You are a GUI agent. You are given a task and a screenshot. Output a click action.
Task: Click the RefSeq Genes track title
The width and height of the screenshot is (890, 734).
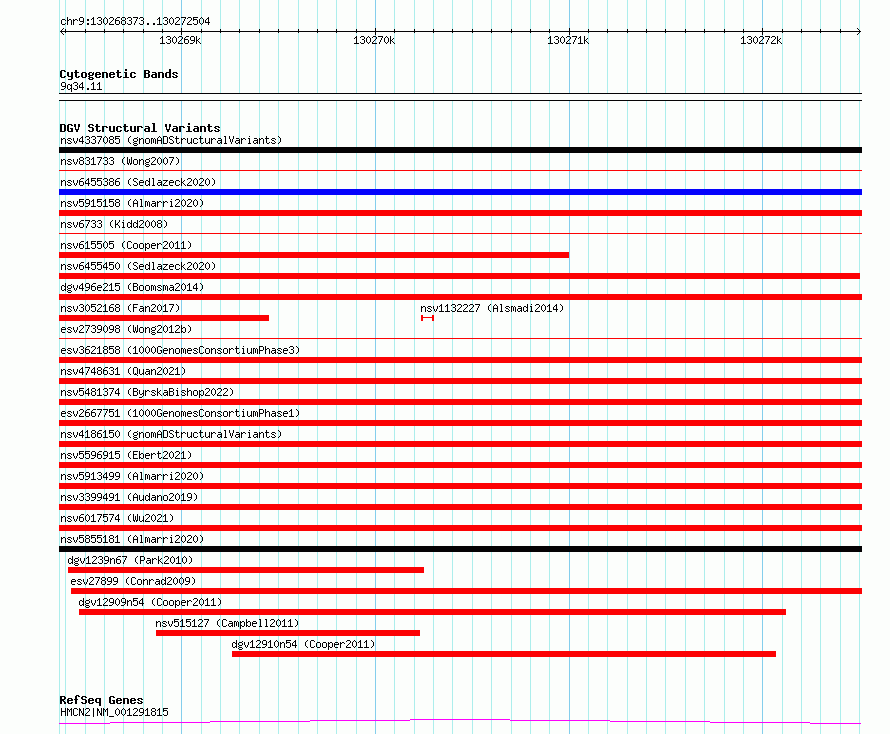coord(101,700)
